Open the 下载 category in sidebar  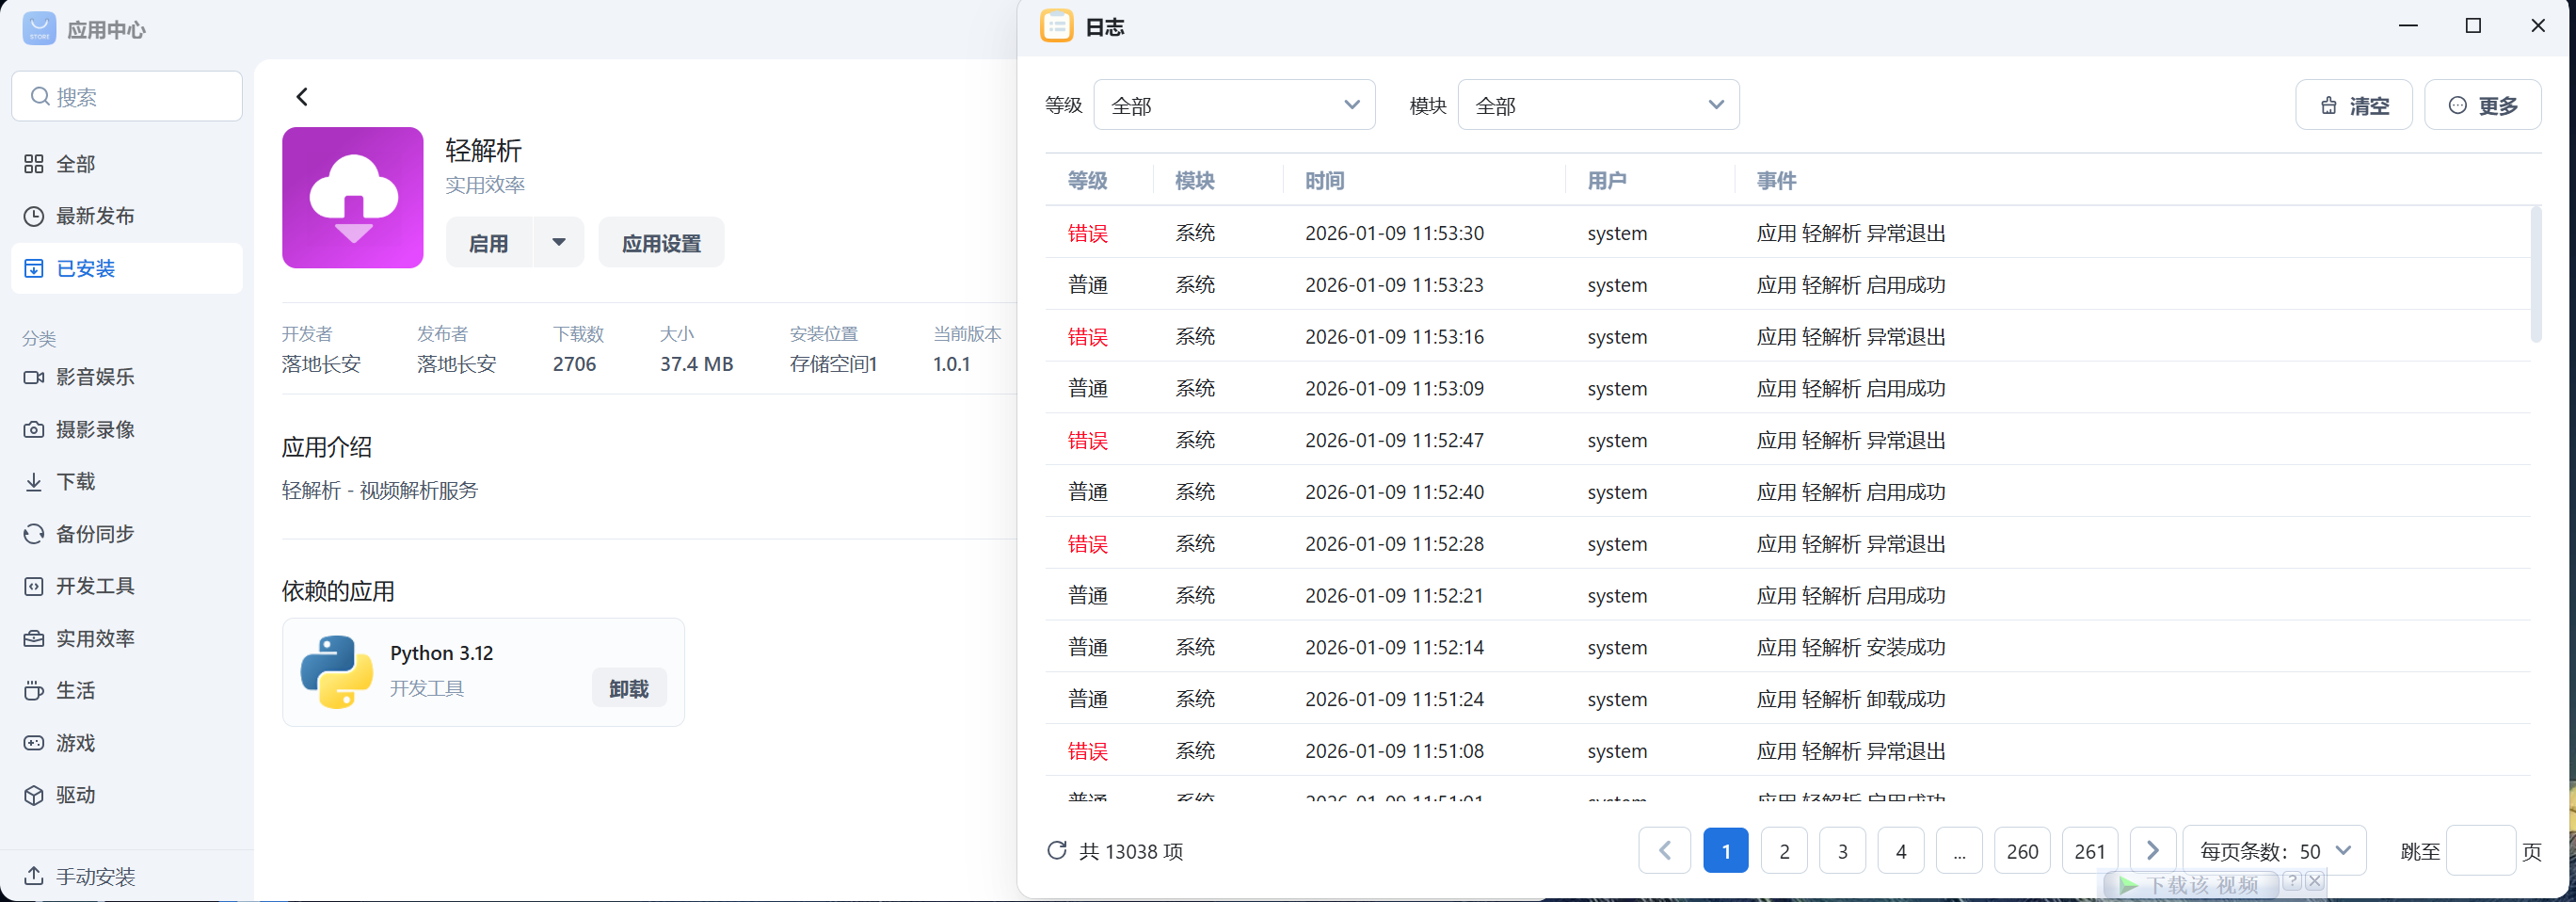pos(75,481)
